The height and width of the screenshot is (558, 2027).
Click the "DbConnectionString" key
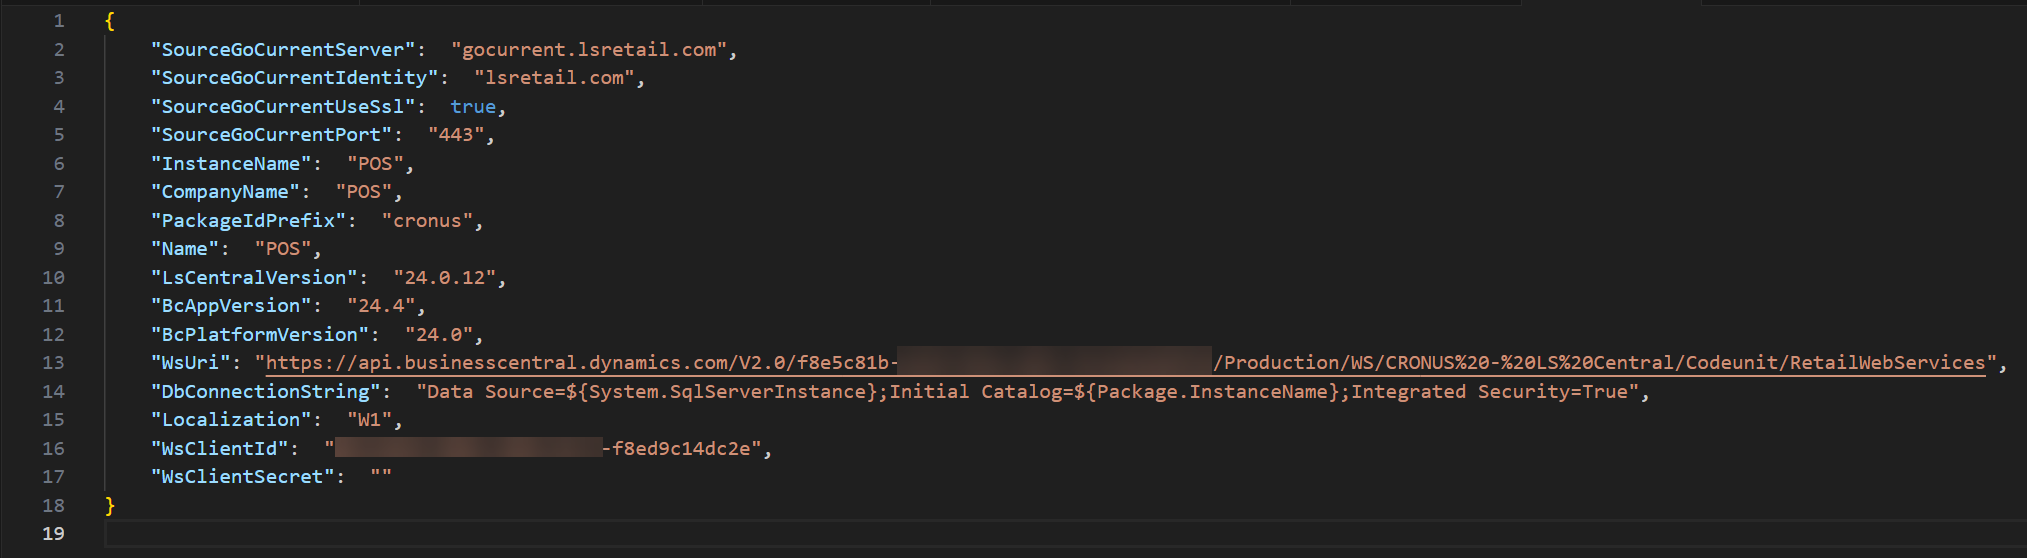(x=265, y=392)
